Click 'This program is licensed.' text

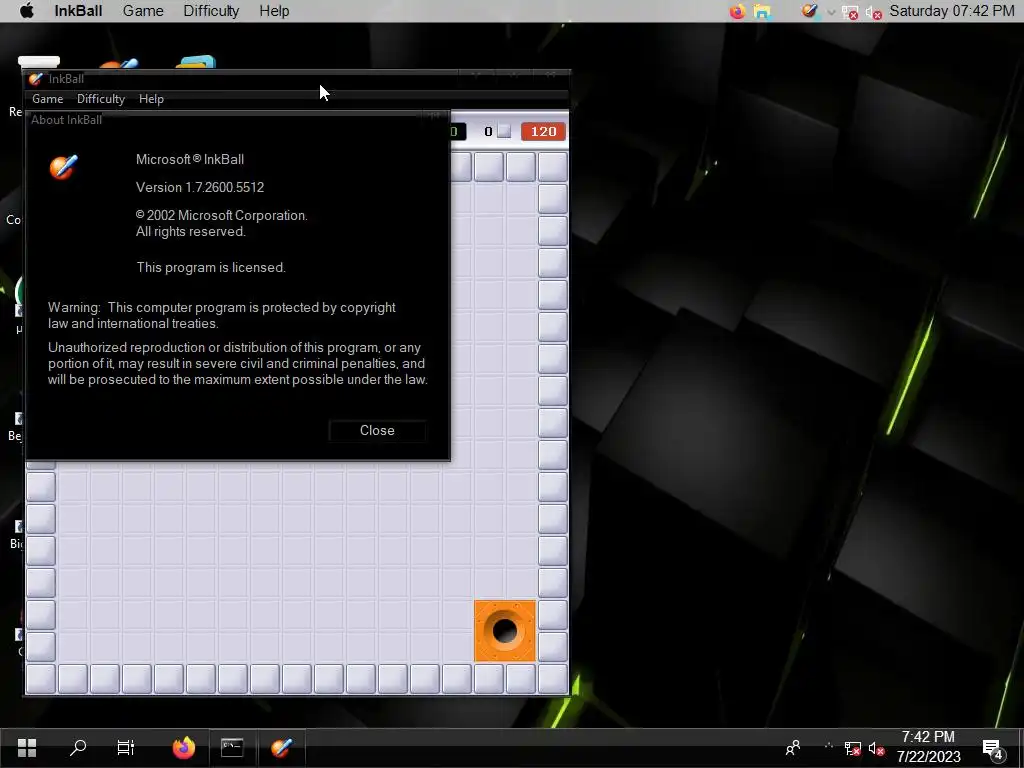click(211, 267)
